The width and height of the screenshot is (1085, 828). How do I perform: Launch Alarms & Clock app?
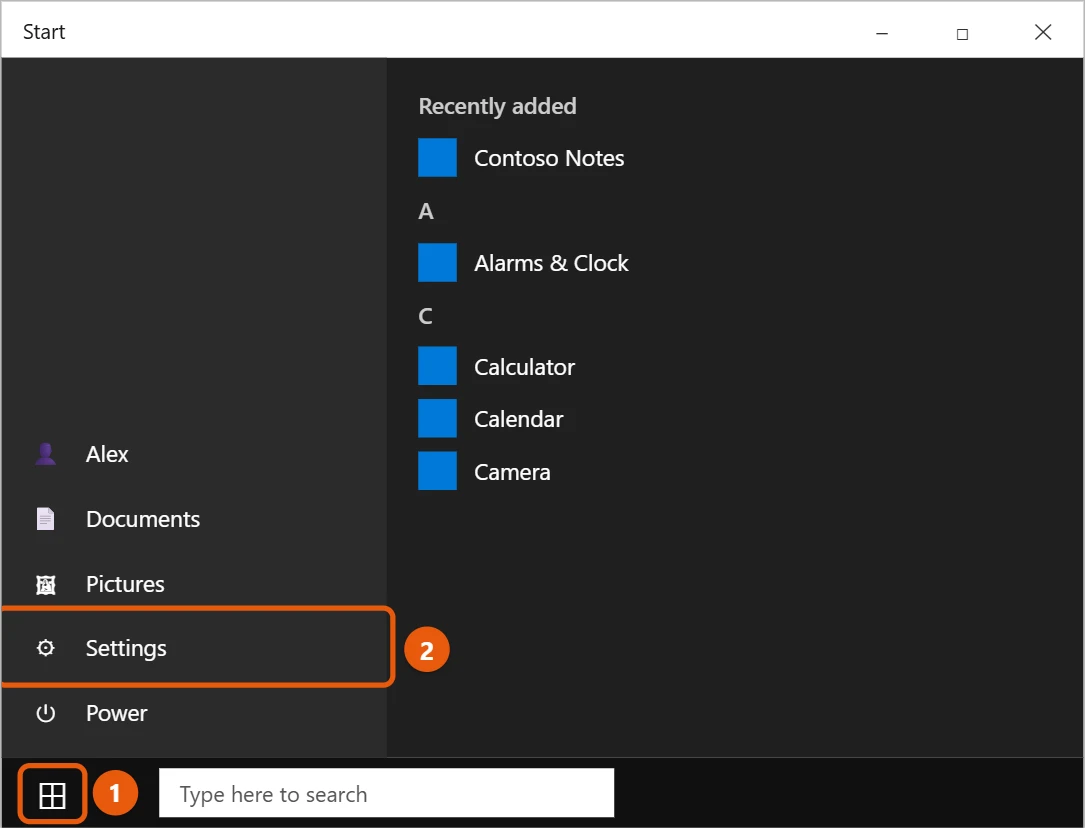[x=523, y=262]
